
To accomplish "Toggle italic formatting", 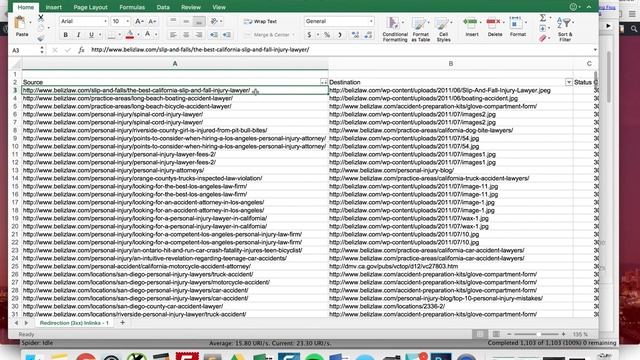I will coord(78,35).
